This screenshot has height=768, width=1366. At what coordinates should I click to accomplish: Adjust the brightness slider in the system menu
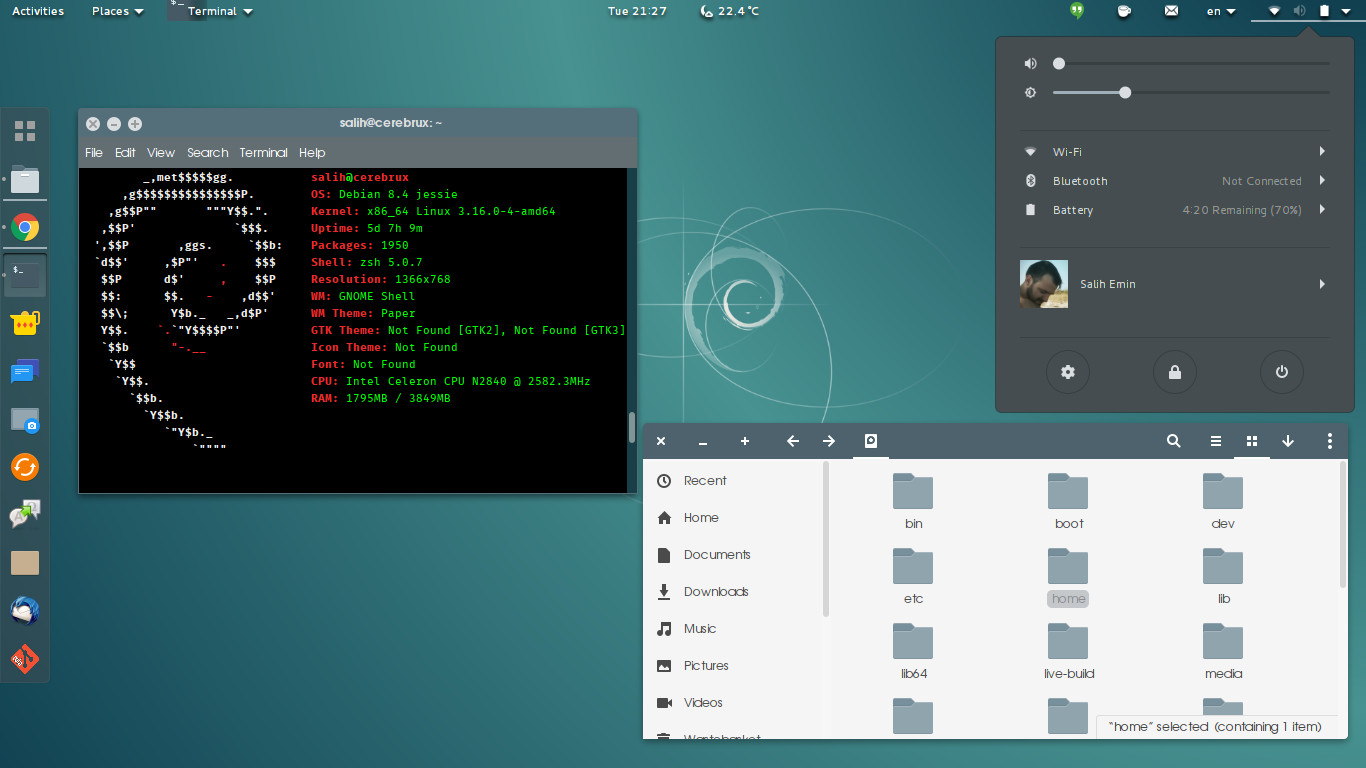1124,92
